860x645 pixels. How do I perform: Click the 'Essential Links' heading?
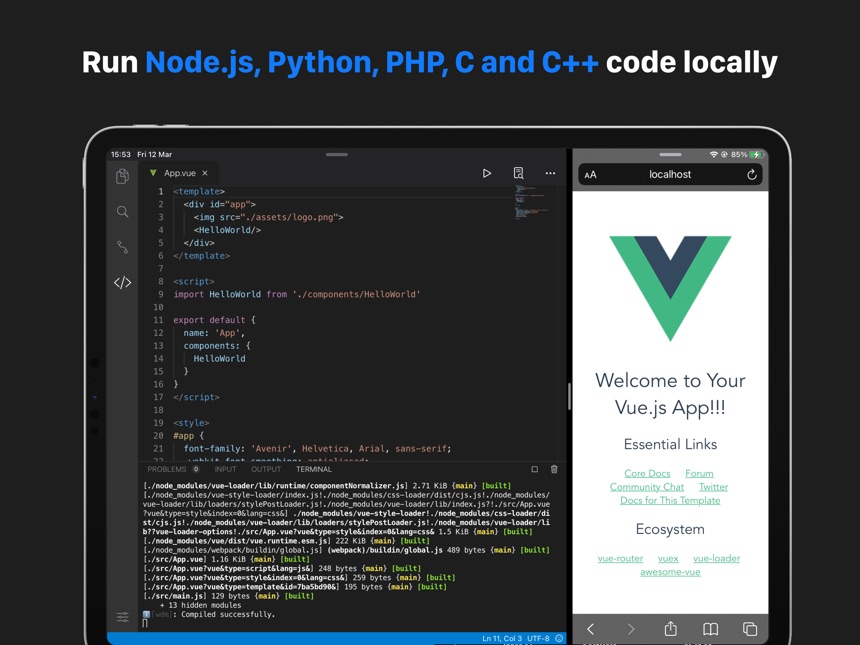(670, 444)
